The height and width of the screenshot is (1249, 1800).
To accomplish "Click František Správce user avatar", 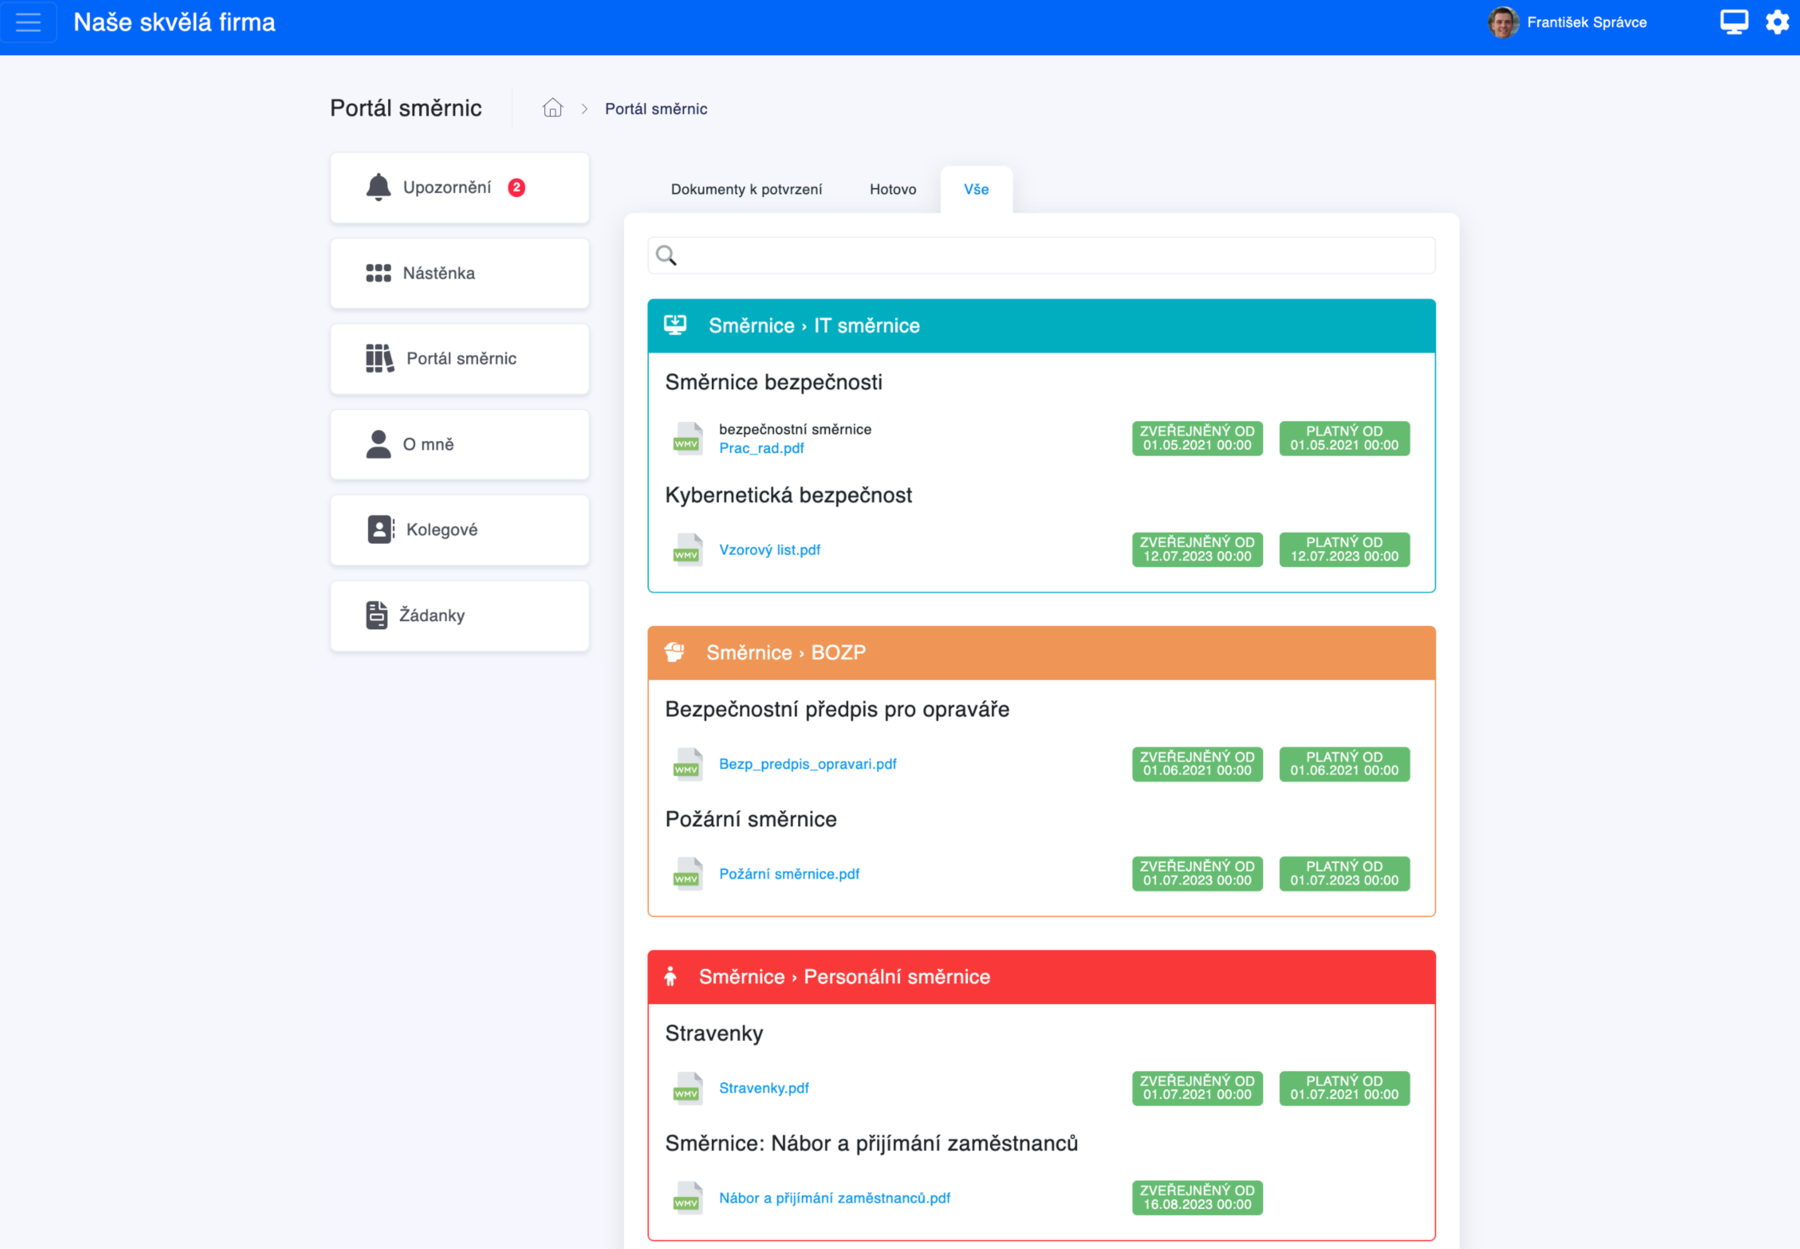I will click(x=1503, y=22).
